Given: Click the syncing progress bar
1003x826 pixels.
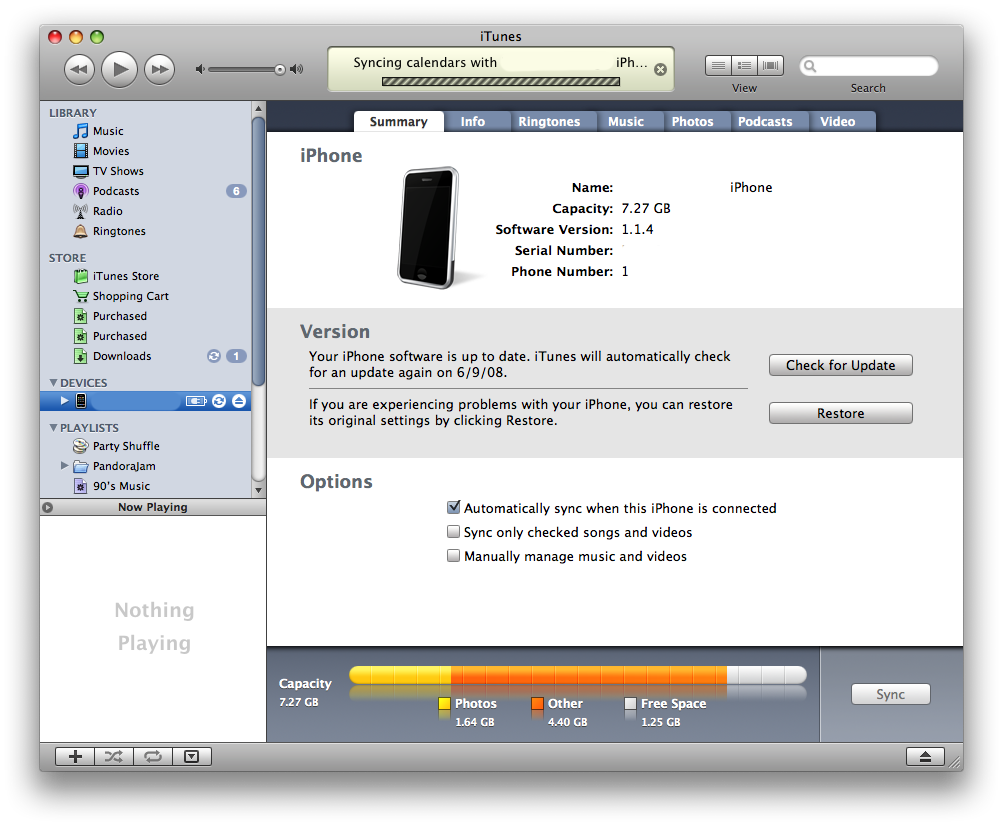Looking at the screenshot, I should [501, 81].
